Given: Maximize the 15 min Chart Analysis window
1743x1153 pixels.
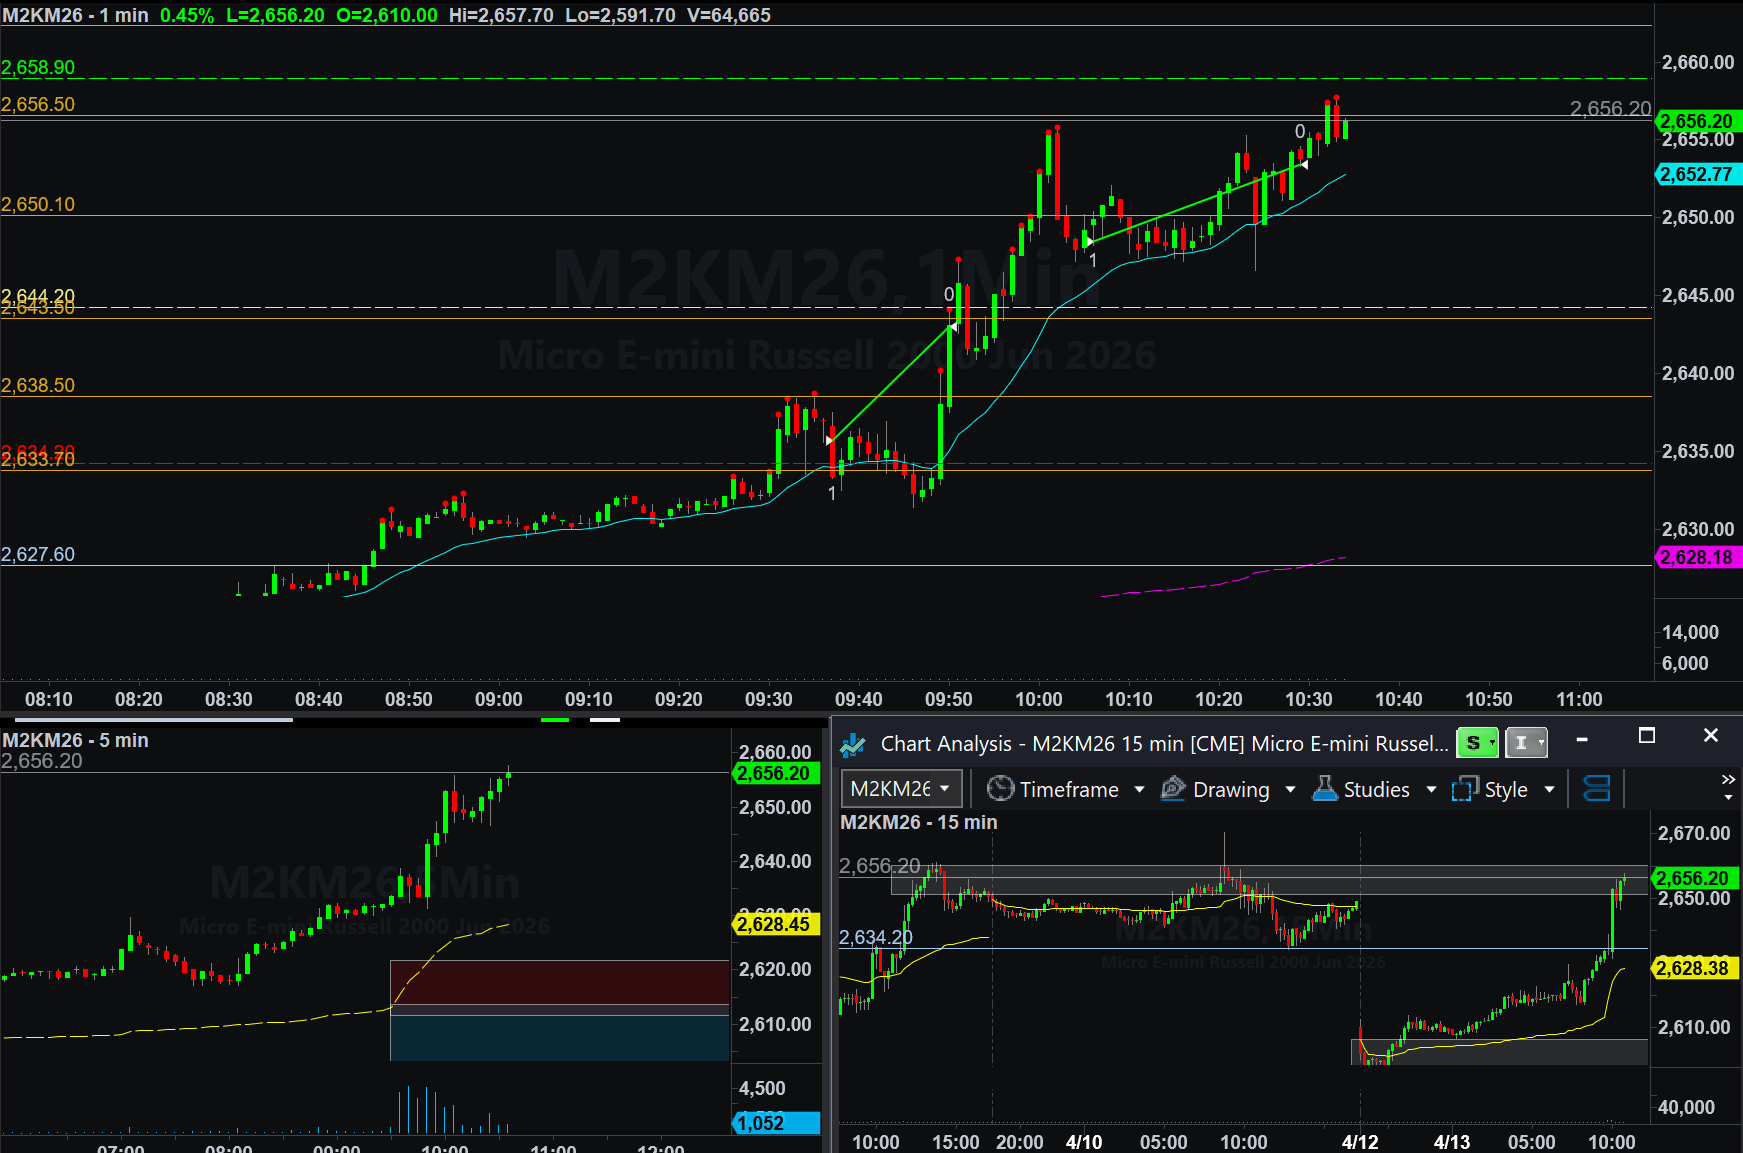Looking at the screenshot, I should (1647, 736).
